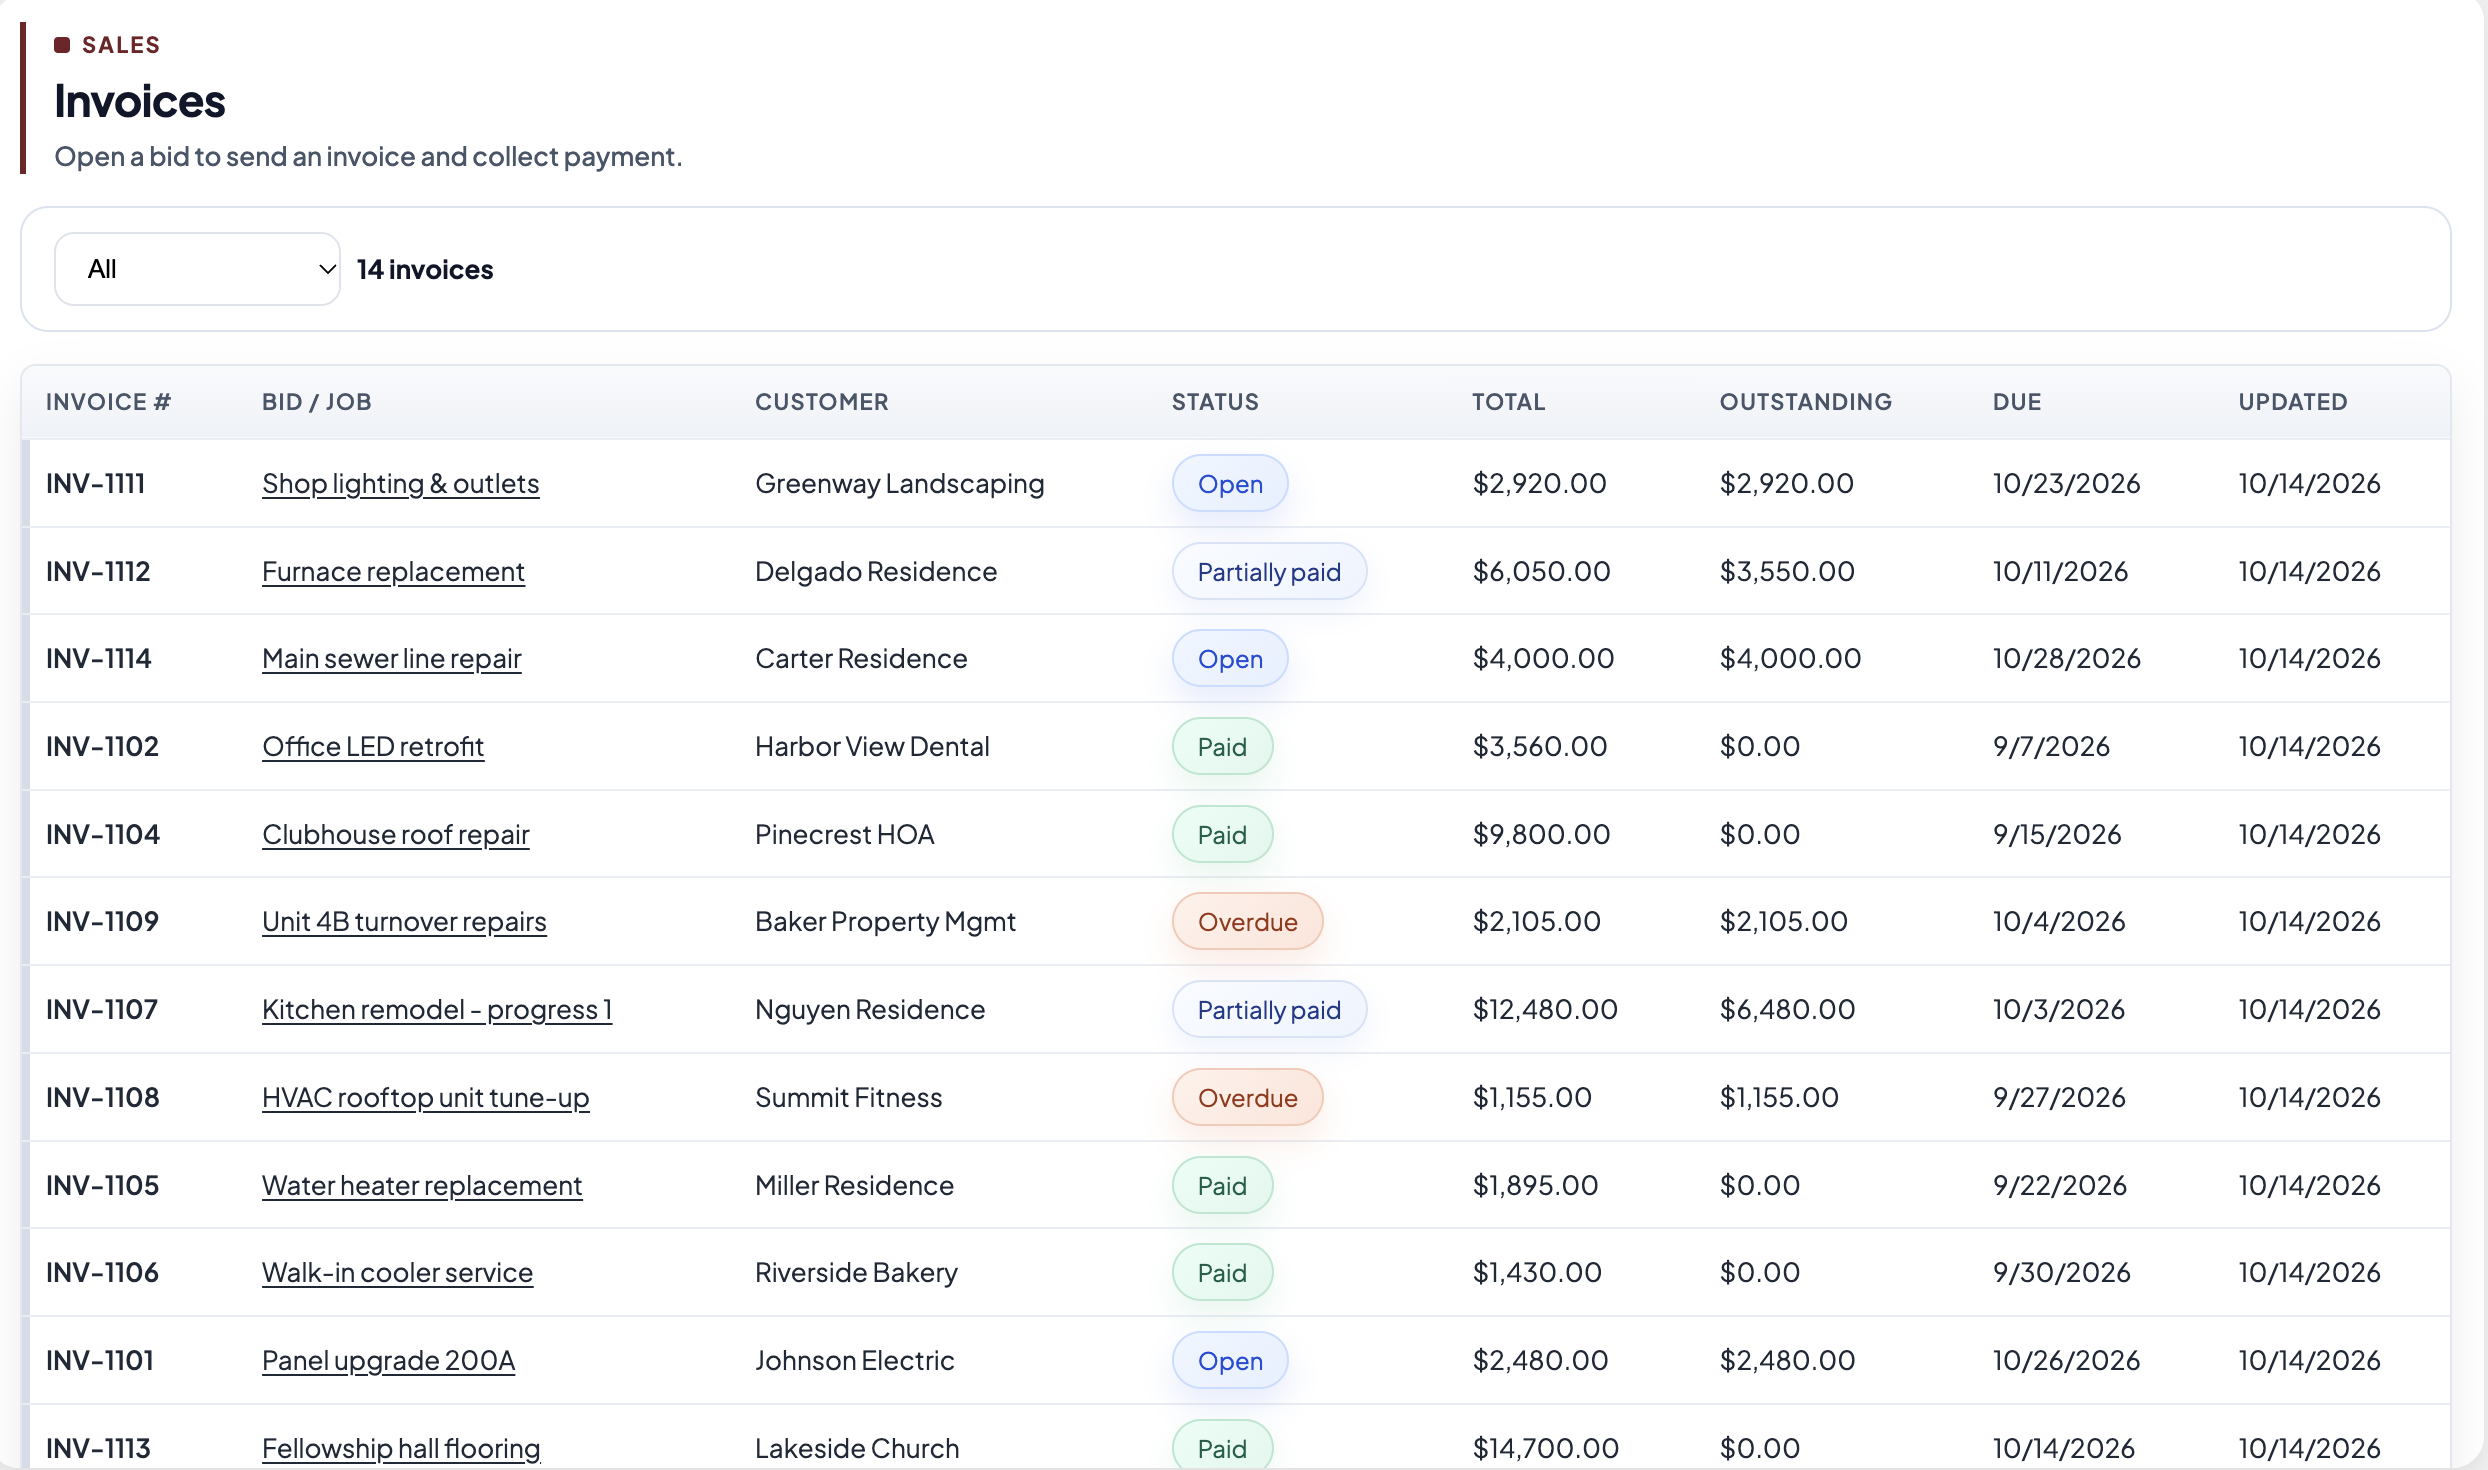The width and height of the screenshot is (2488, 1470).
Task: Click the Outstanding column header
Action: [1805, 402]
